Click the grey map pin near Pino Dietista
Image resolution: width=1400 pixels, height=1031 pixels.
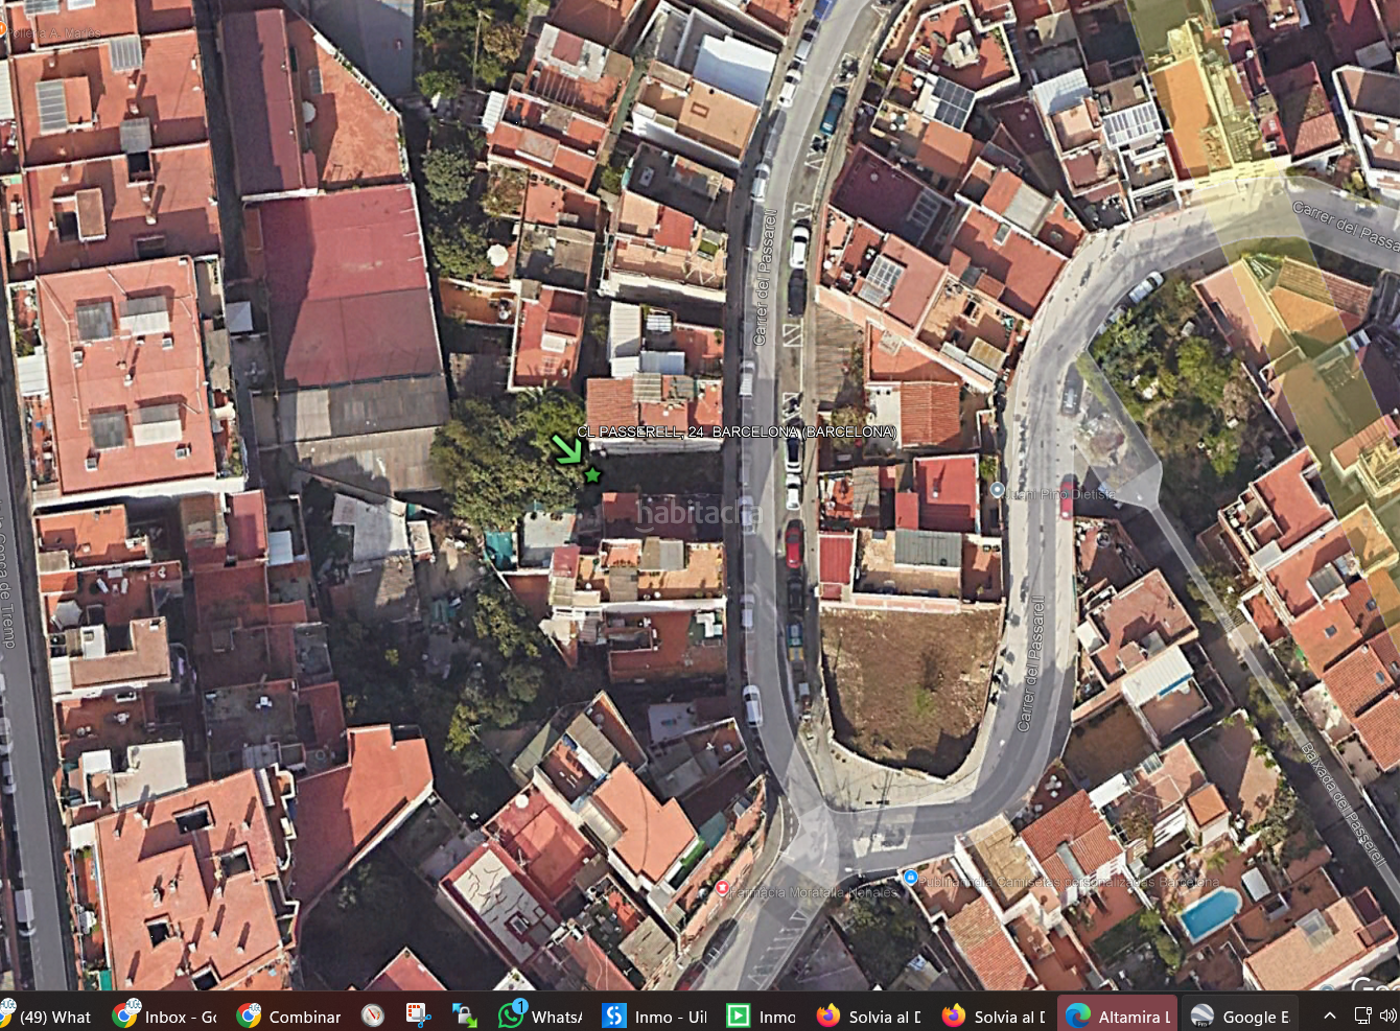tap(997, 490)
